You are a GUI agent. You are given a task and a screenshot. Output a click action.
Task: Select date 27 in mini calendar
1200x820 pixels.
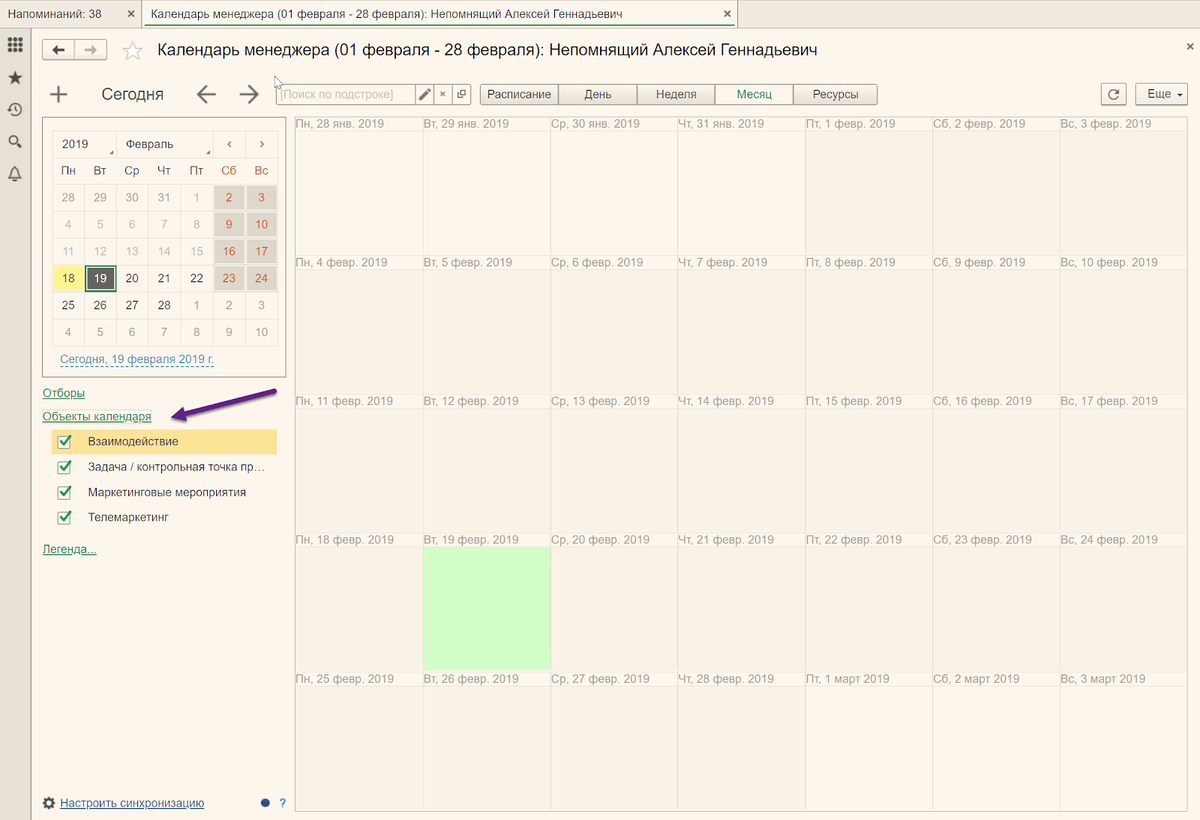click(132, 305)
